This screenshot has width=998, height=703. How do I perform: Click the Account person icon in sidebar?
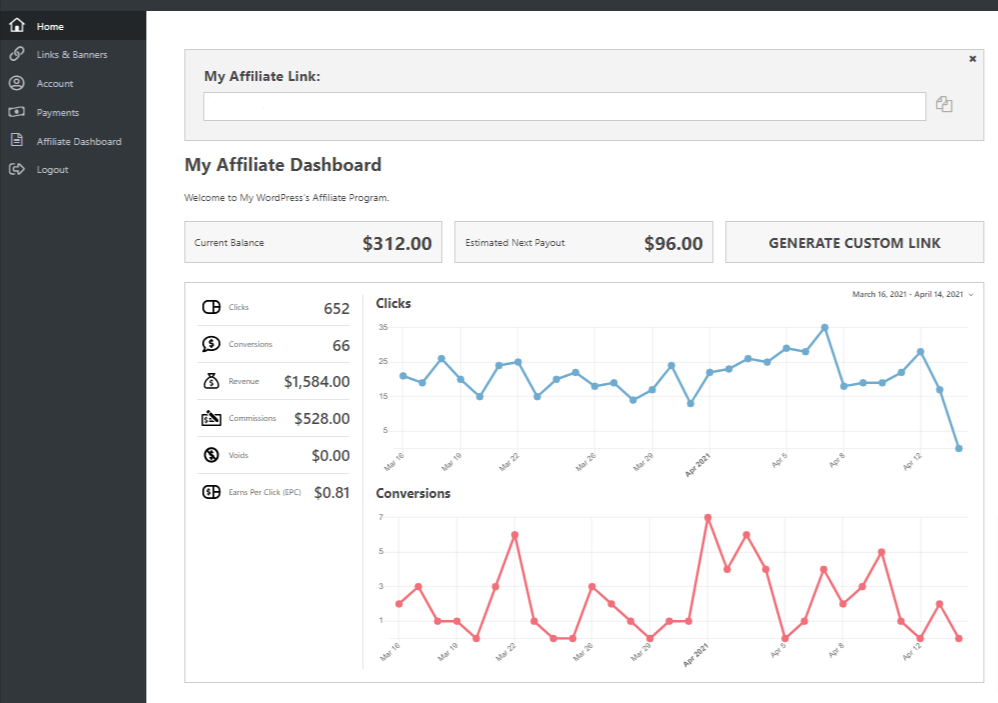[16, 84]
